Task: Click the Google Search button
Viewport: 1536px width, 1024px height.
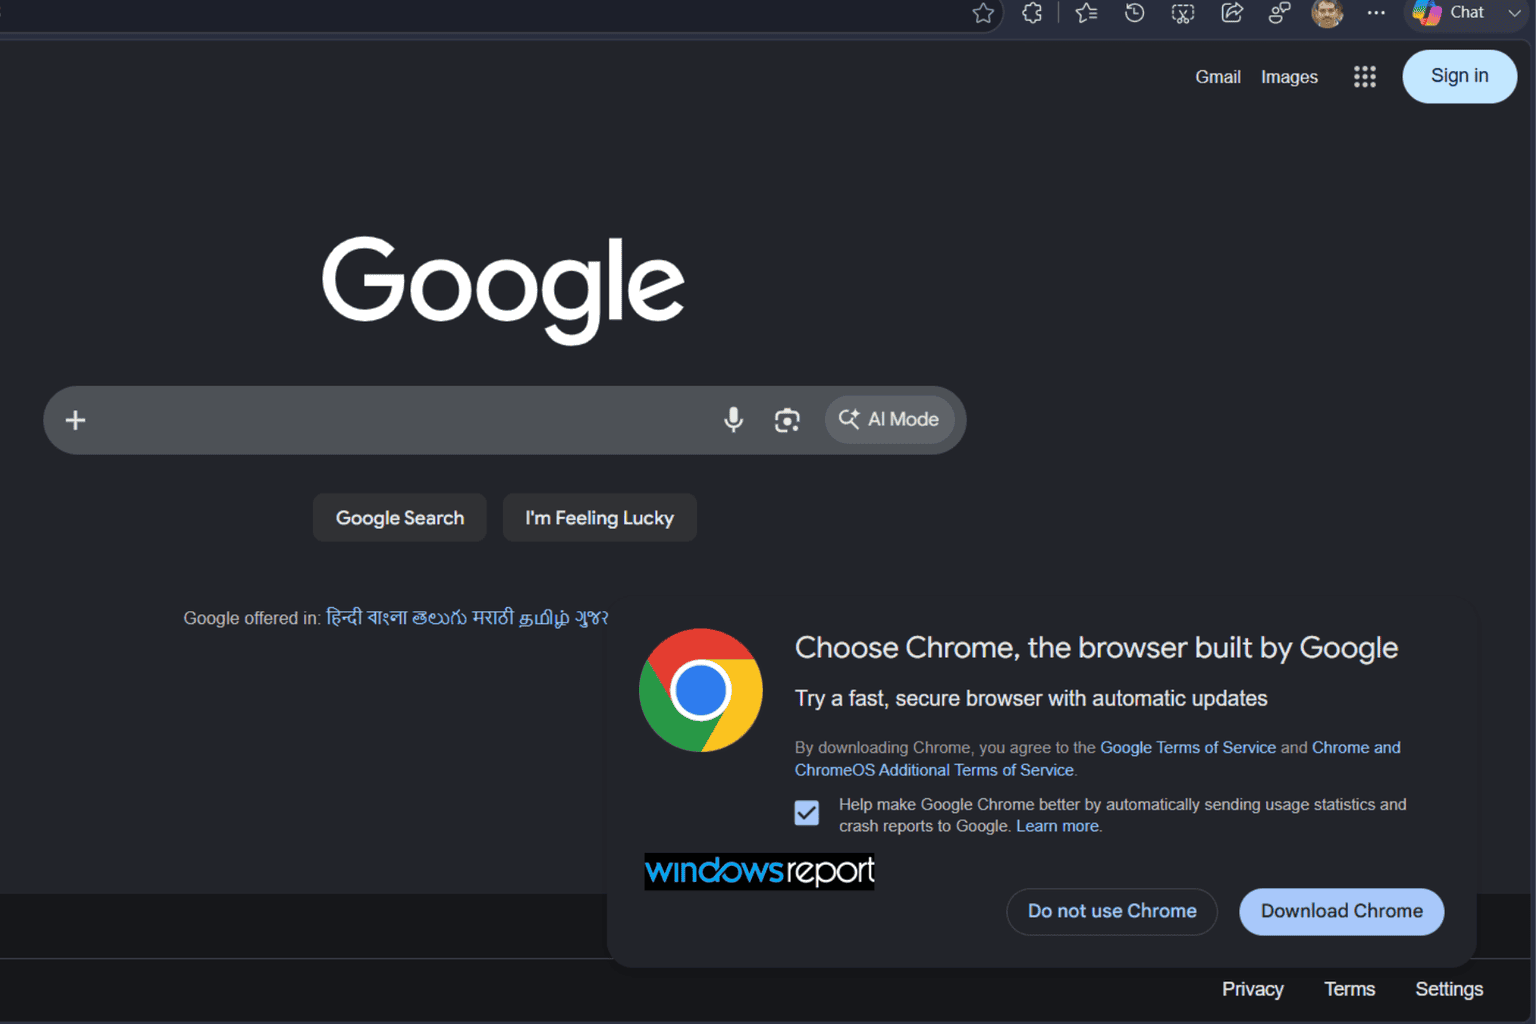Action: [400, 518]
